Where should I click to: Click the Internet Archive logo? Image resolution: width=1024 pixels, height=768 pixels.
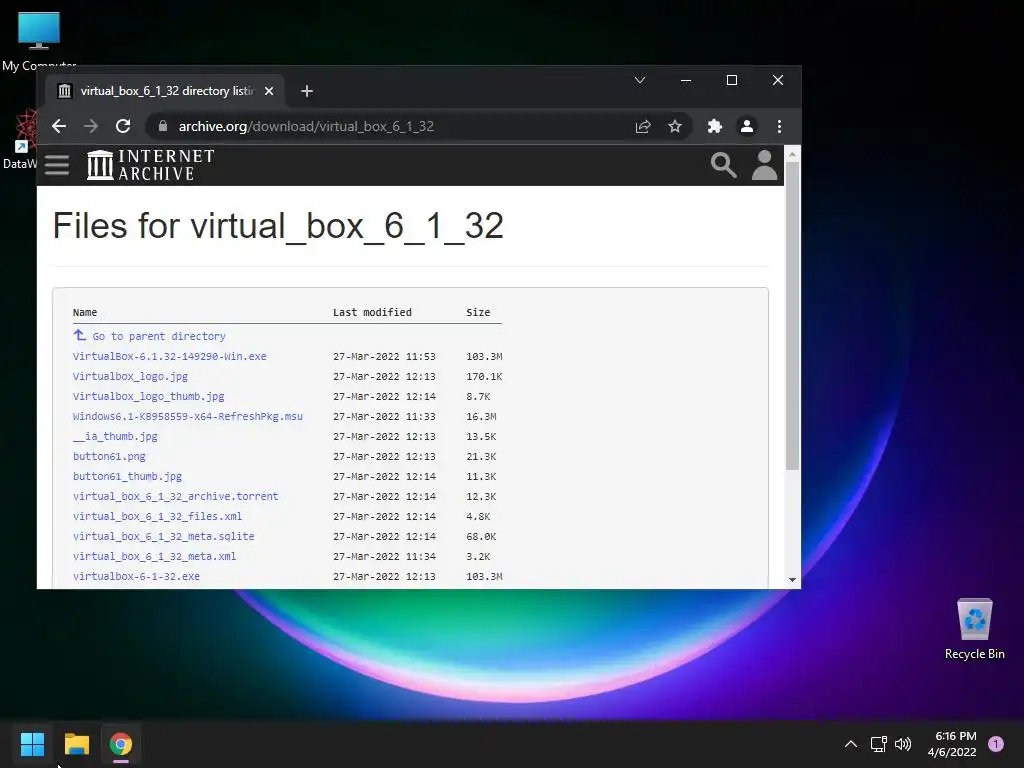[151, 165]
